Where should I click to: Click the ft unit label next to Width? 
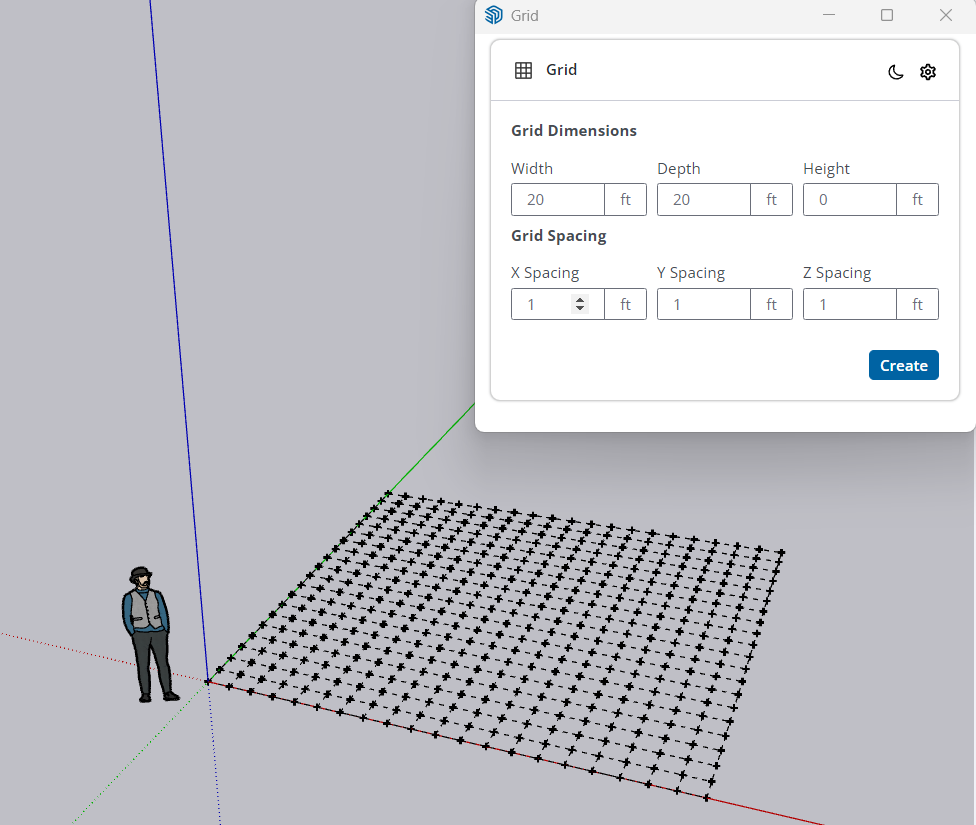pyautogui.click(x=625, y=199)
